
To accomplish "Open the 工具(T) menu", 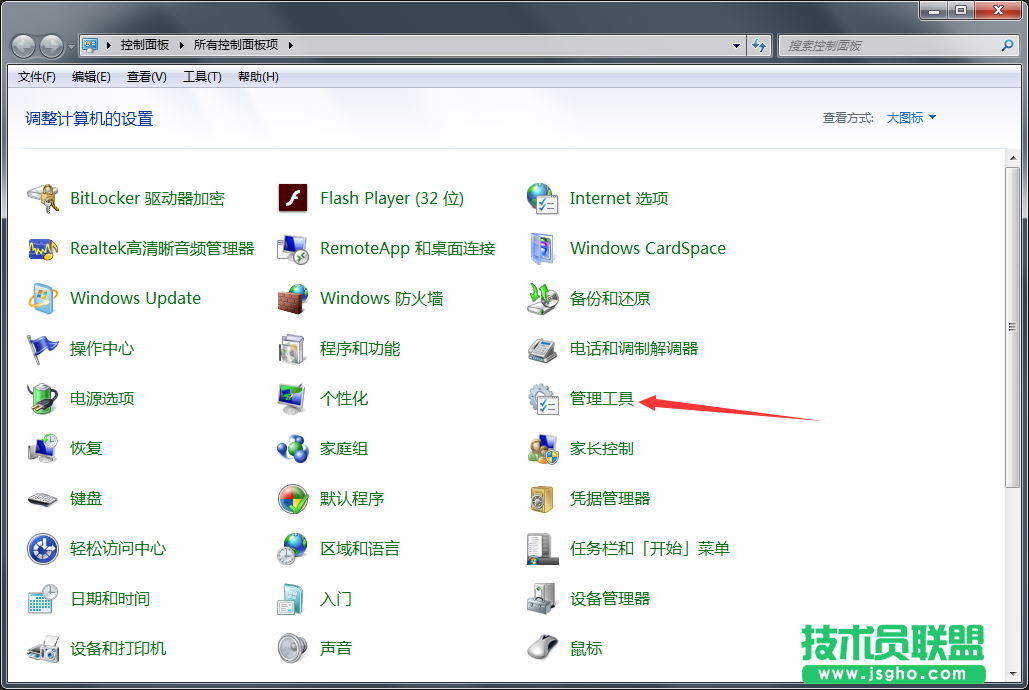I will (x=202, y=76).
